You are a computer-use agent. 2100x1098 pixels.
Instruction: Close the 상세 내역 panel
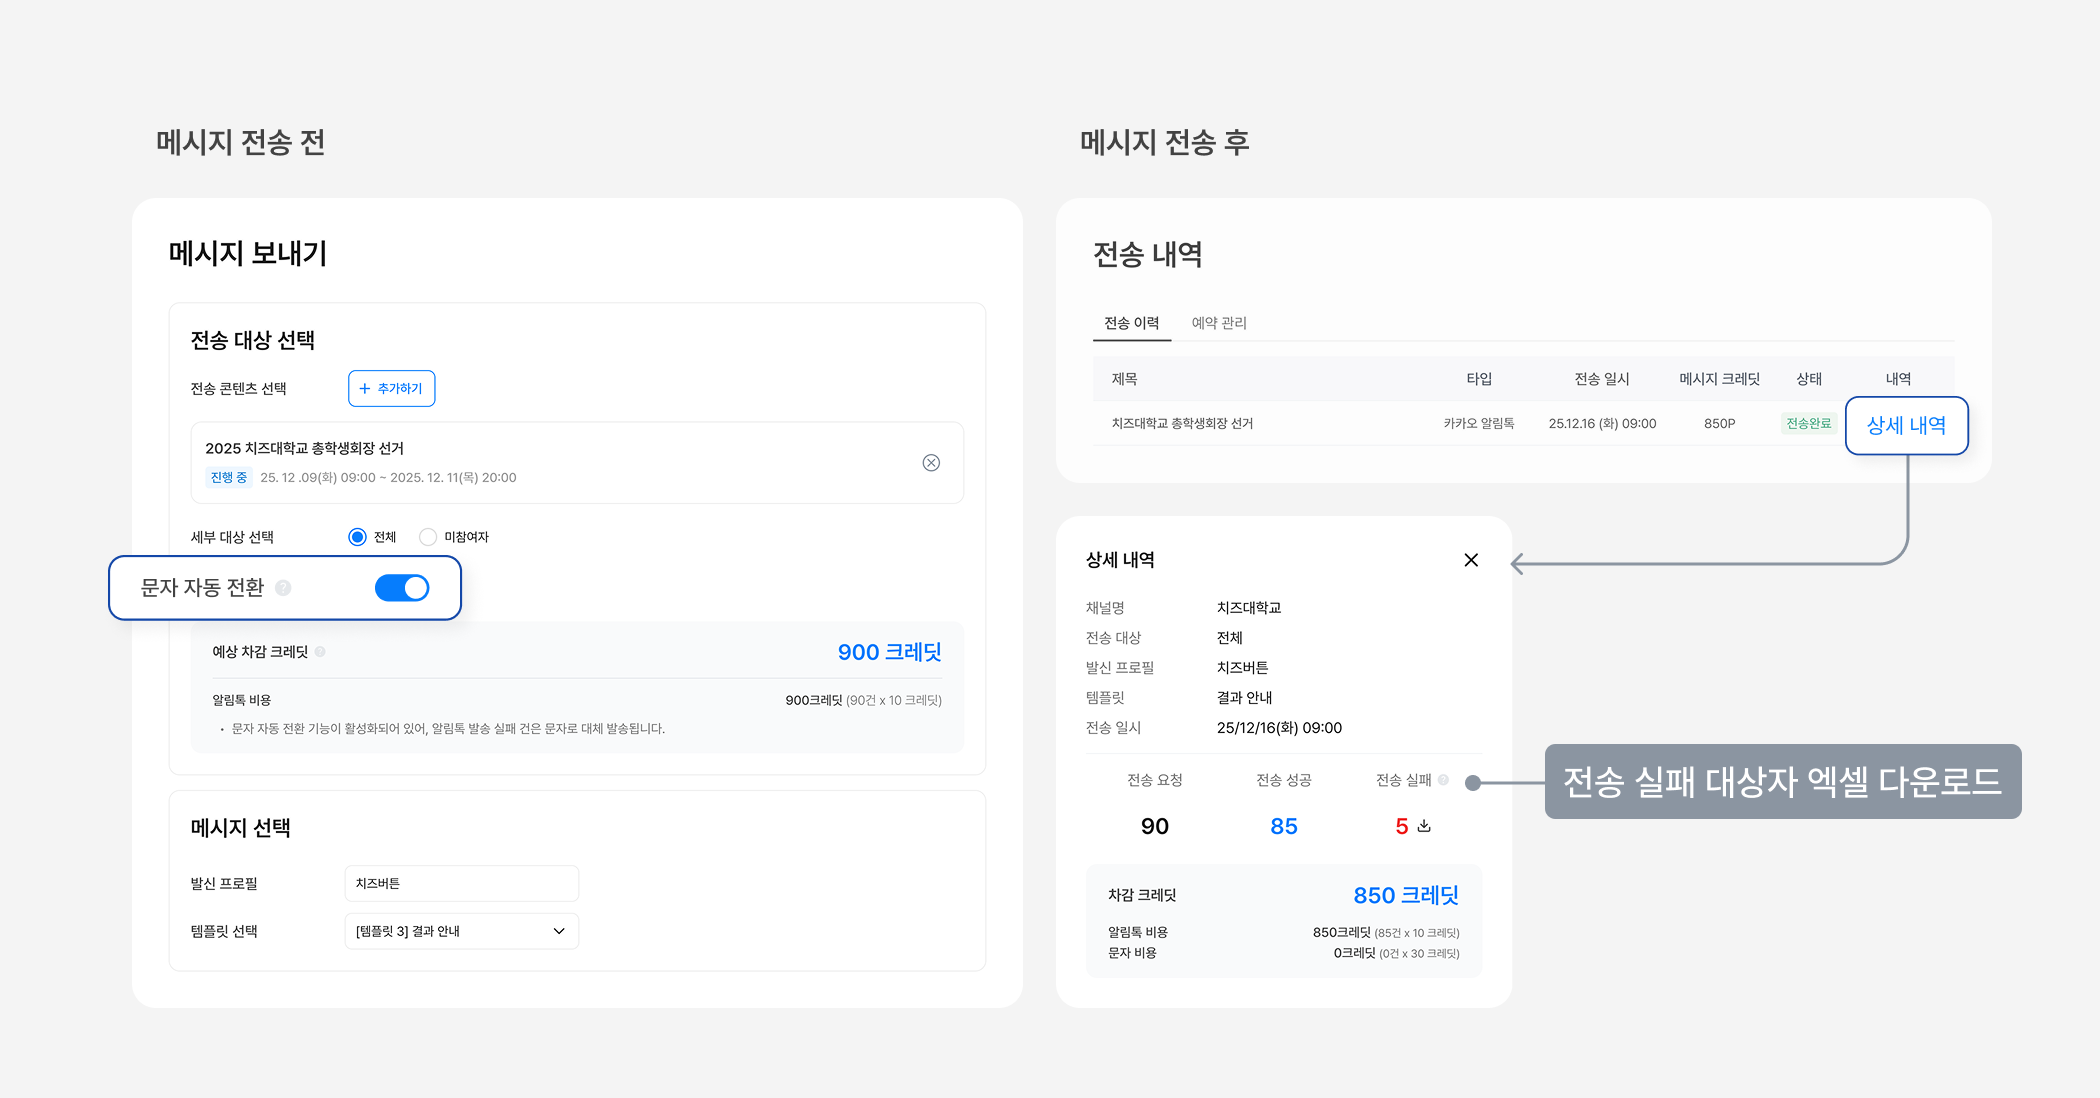[x=1471, y=560]
